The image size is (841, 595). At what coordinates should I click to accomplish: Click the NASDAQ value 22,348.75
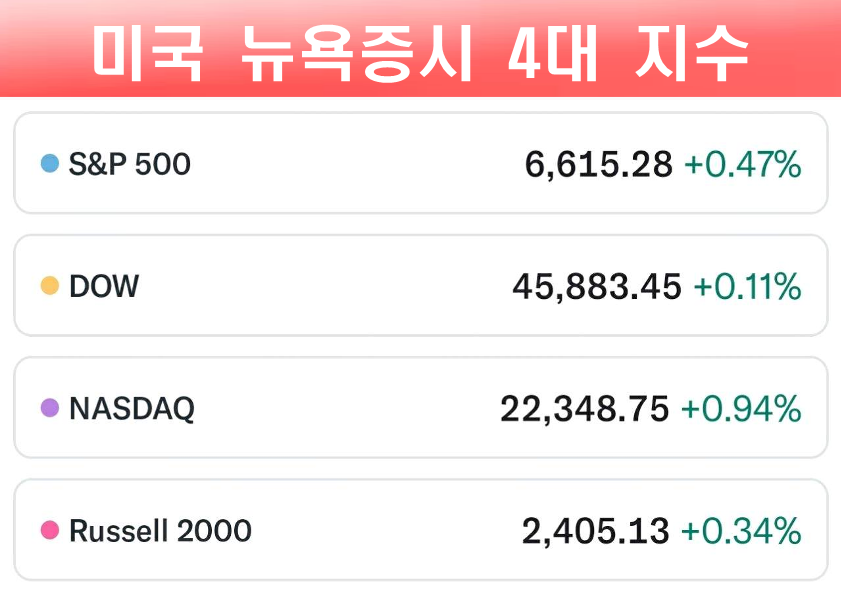click(x=585, y=409)
